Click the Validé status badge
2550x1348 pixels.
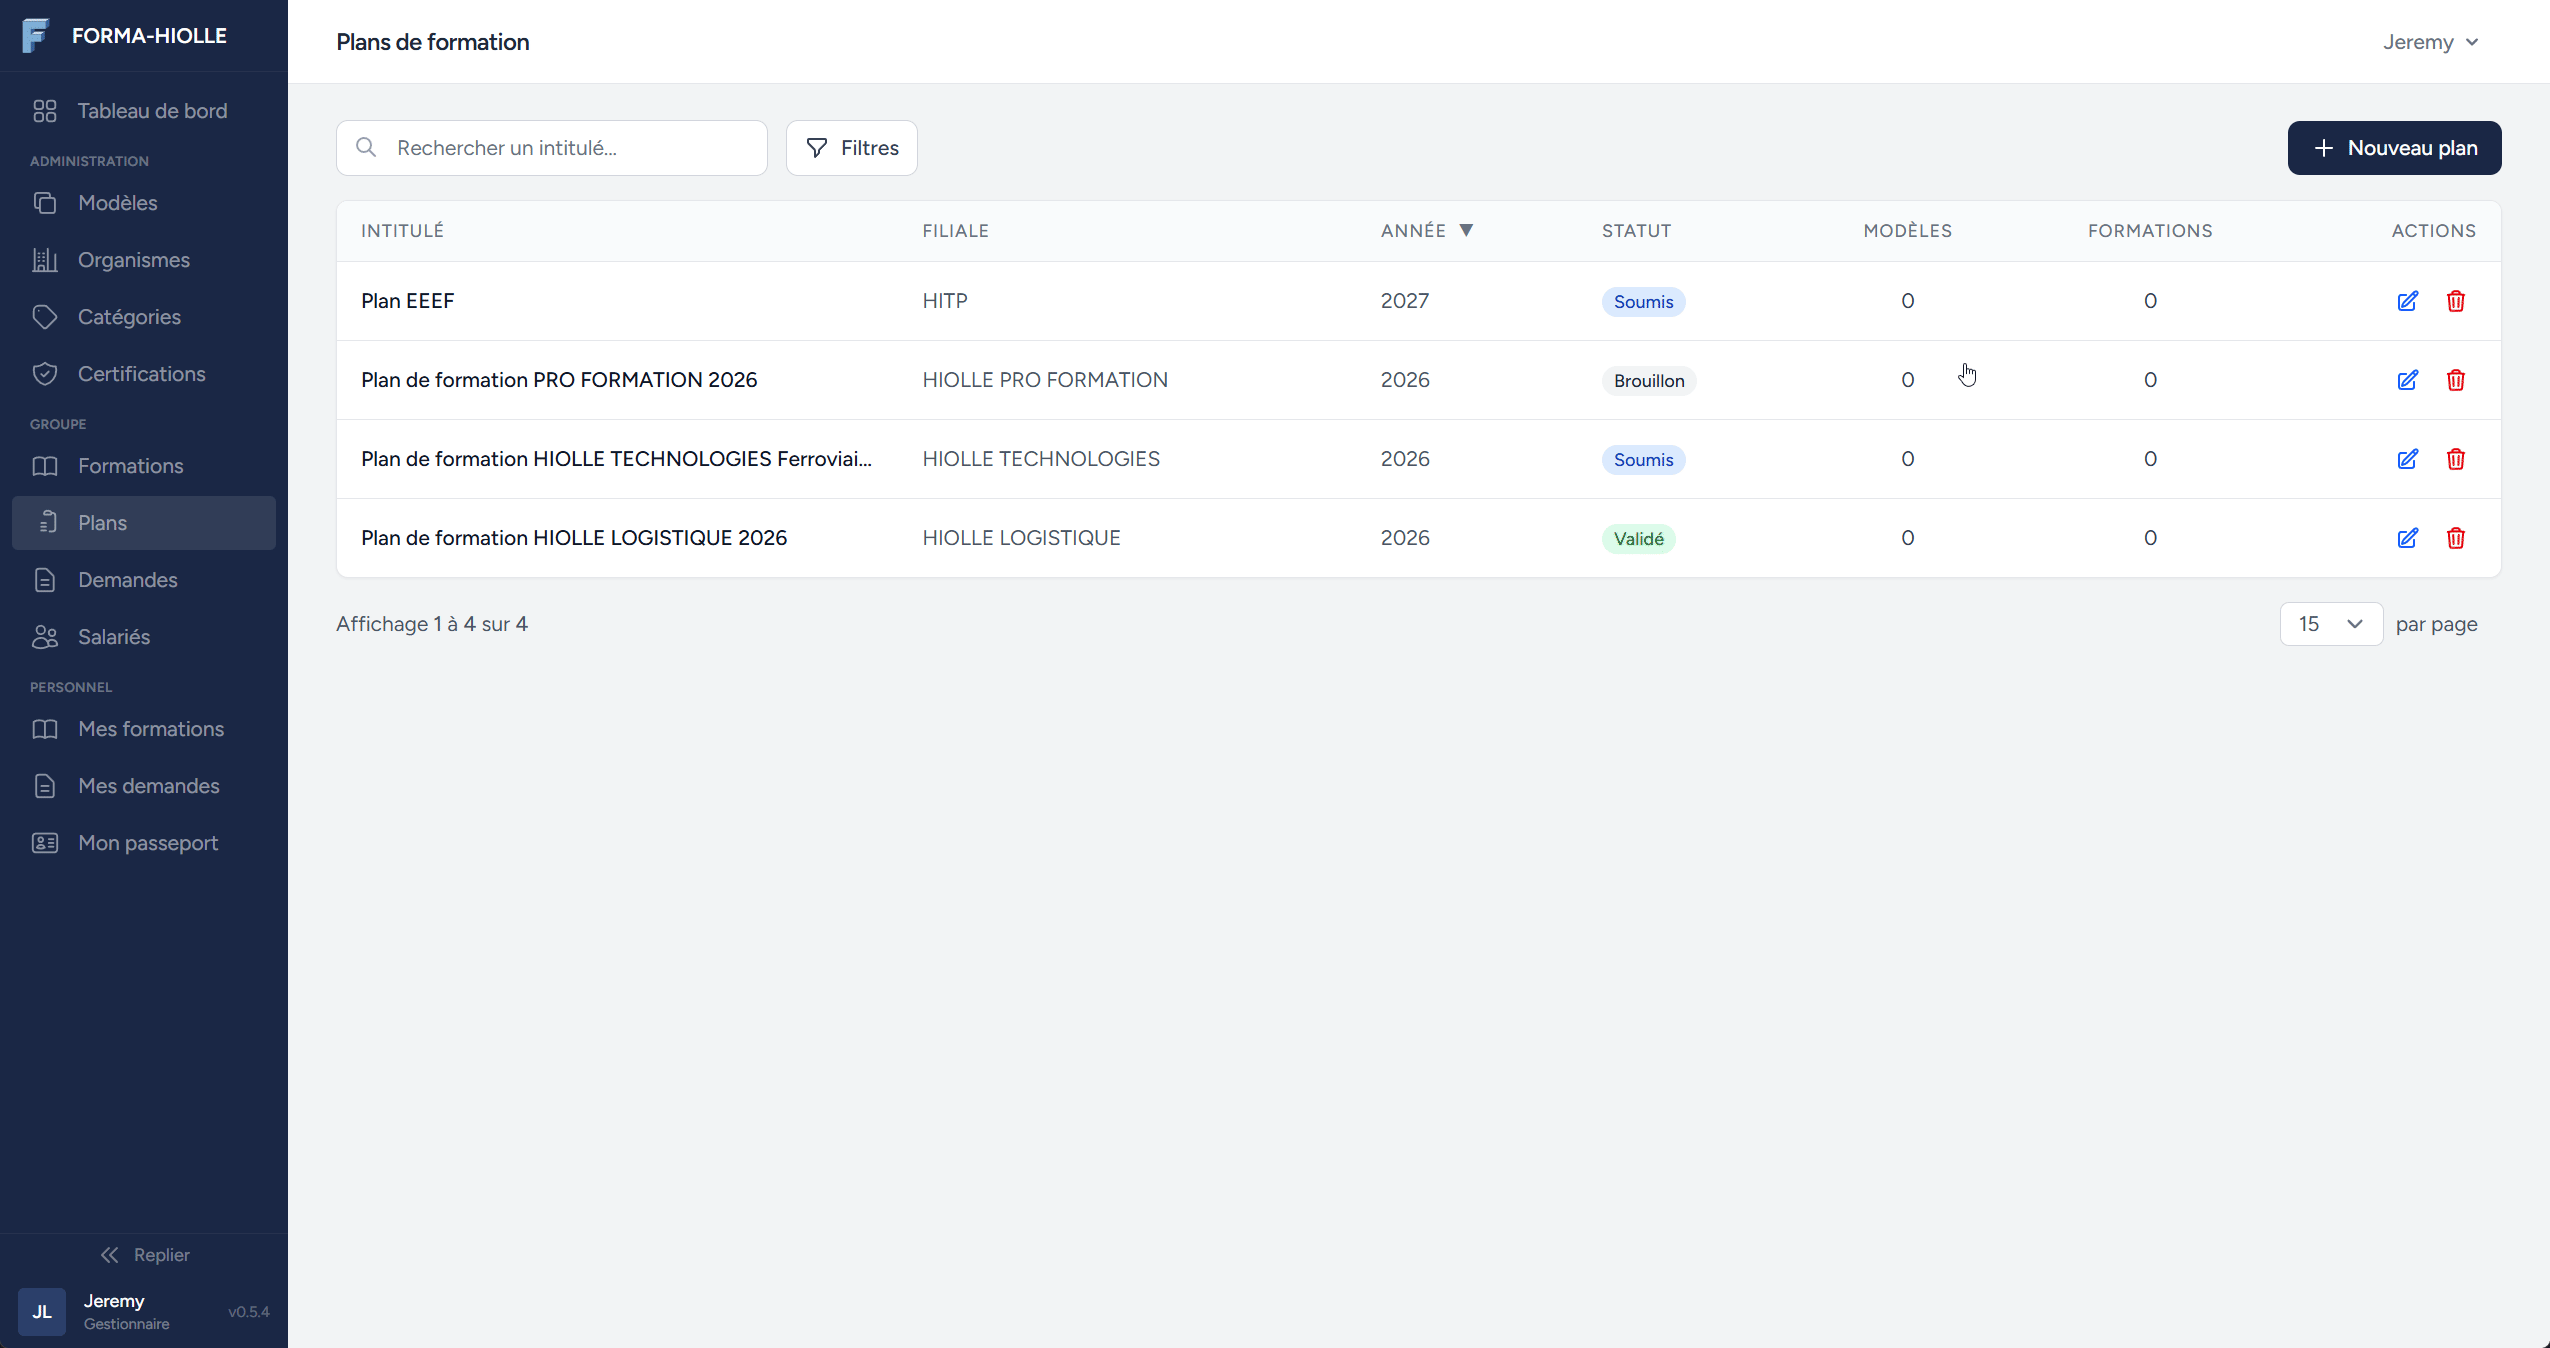click(x=1639, y=539)
